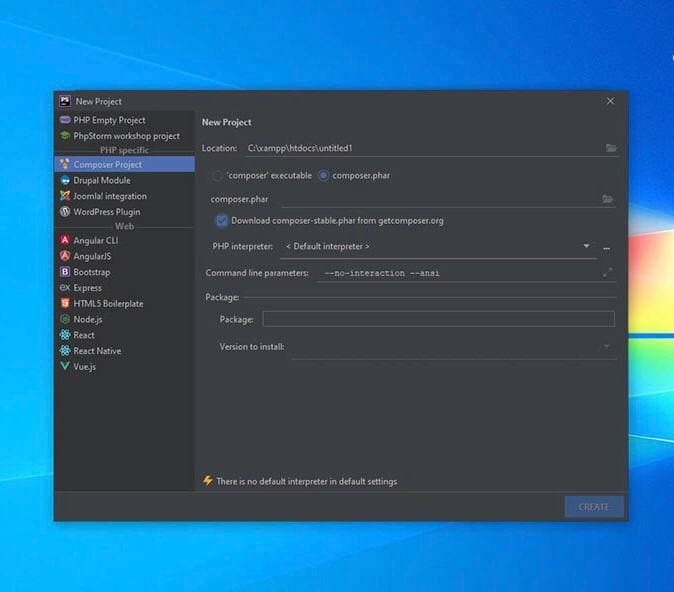674x592 pixels.
Task: Click the React Native icon
Action: click(x=65, y=351)
